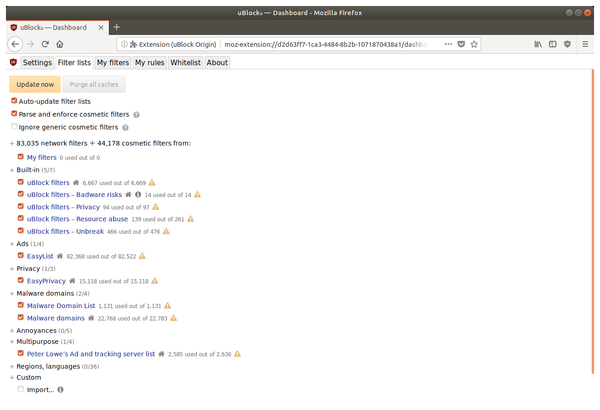
Task: Disable Auto-update filter lists checkbox
Action: [x=14, y=101]
